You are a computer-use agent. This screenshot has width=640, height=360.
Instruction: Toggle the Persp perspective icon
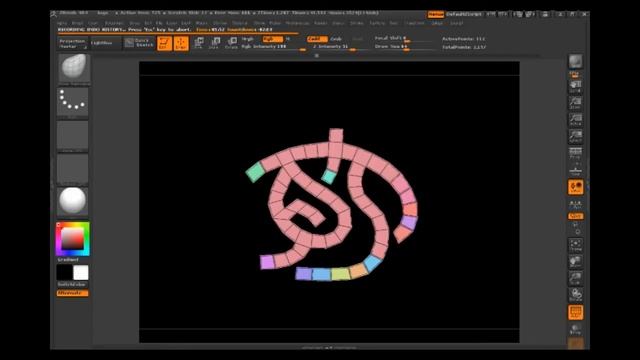coord(576,153)
